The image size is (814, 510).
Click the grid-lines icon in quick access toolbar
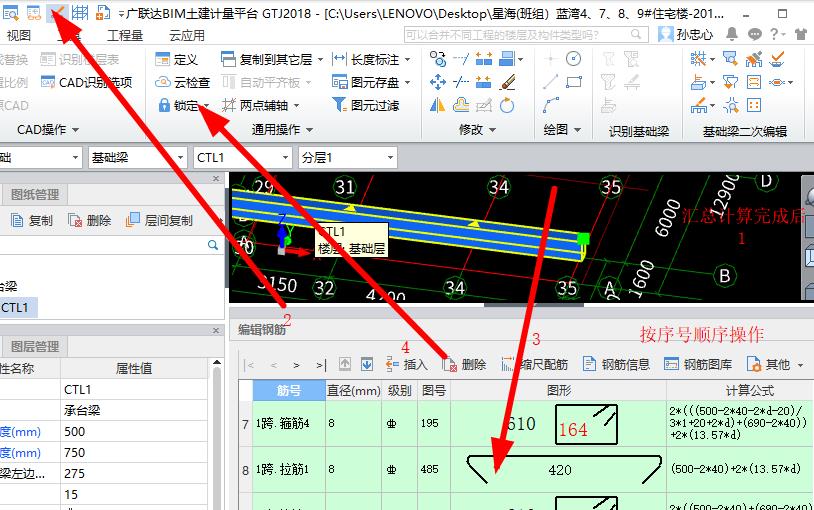80,12
